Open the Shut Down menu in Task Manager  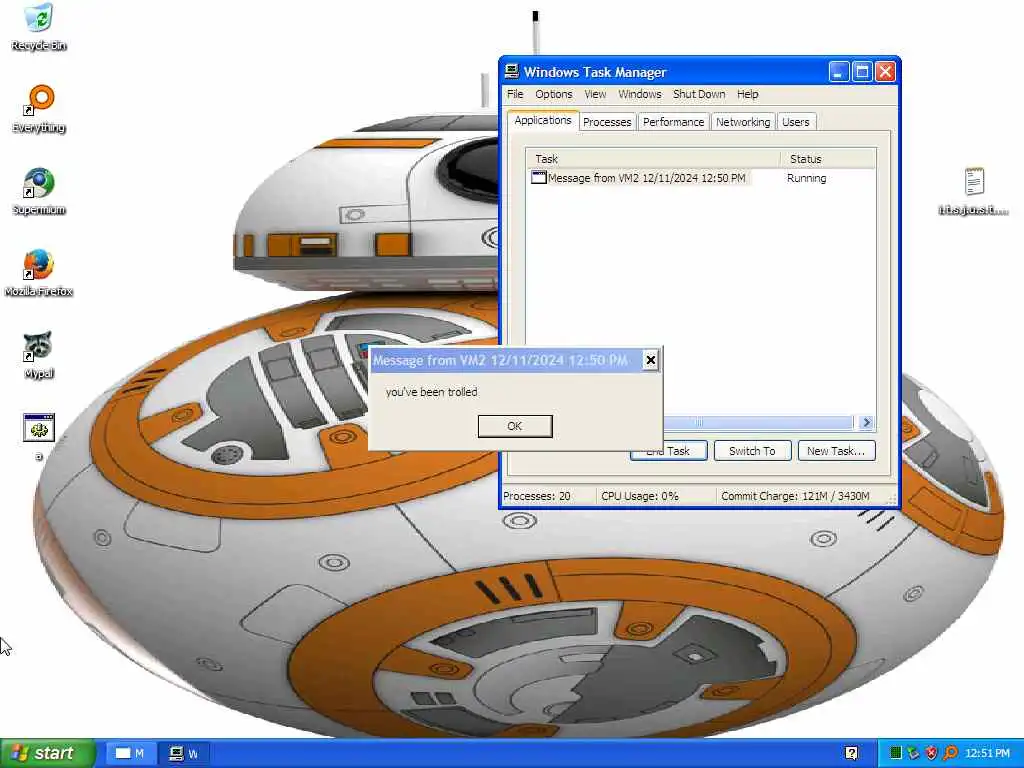click(x=699, y=94)
